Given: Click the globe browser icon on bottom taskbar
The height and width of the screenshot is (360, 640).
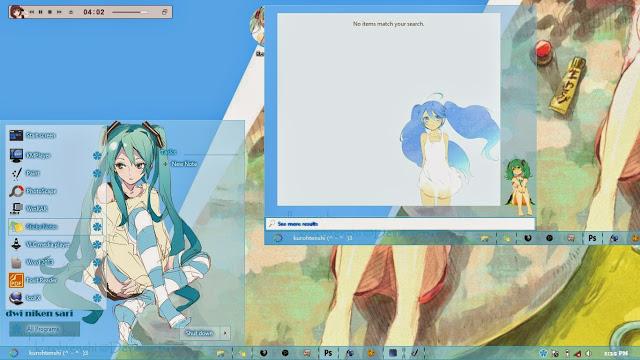Looking at the screenshot, I should coord(350,353).
